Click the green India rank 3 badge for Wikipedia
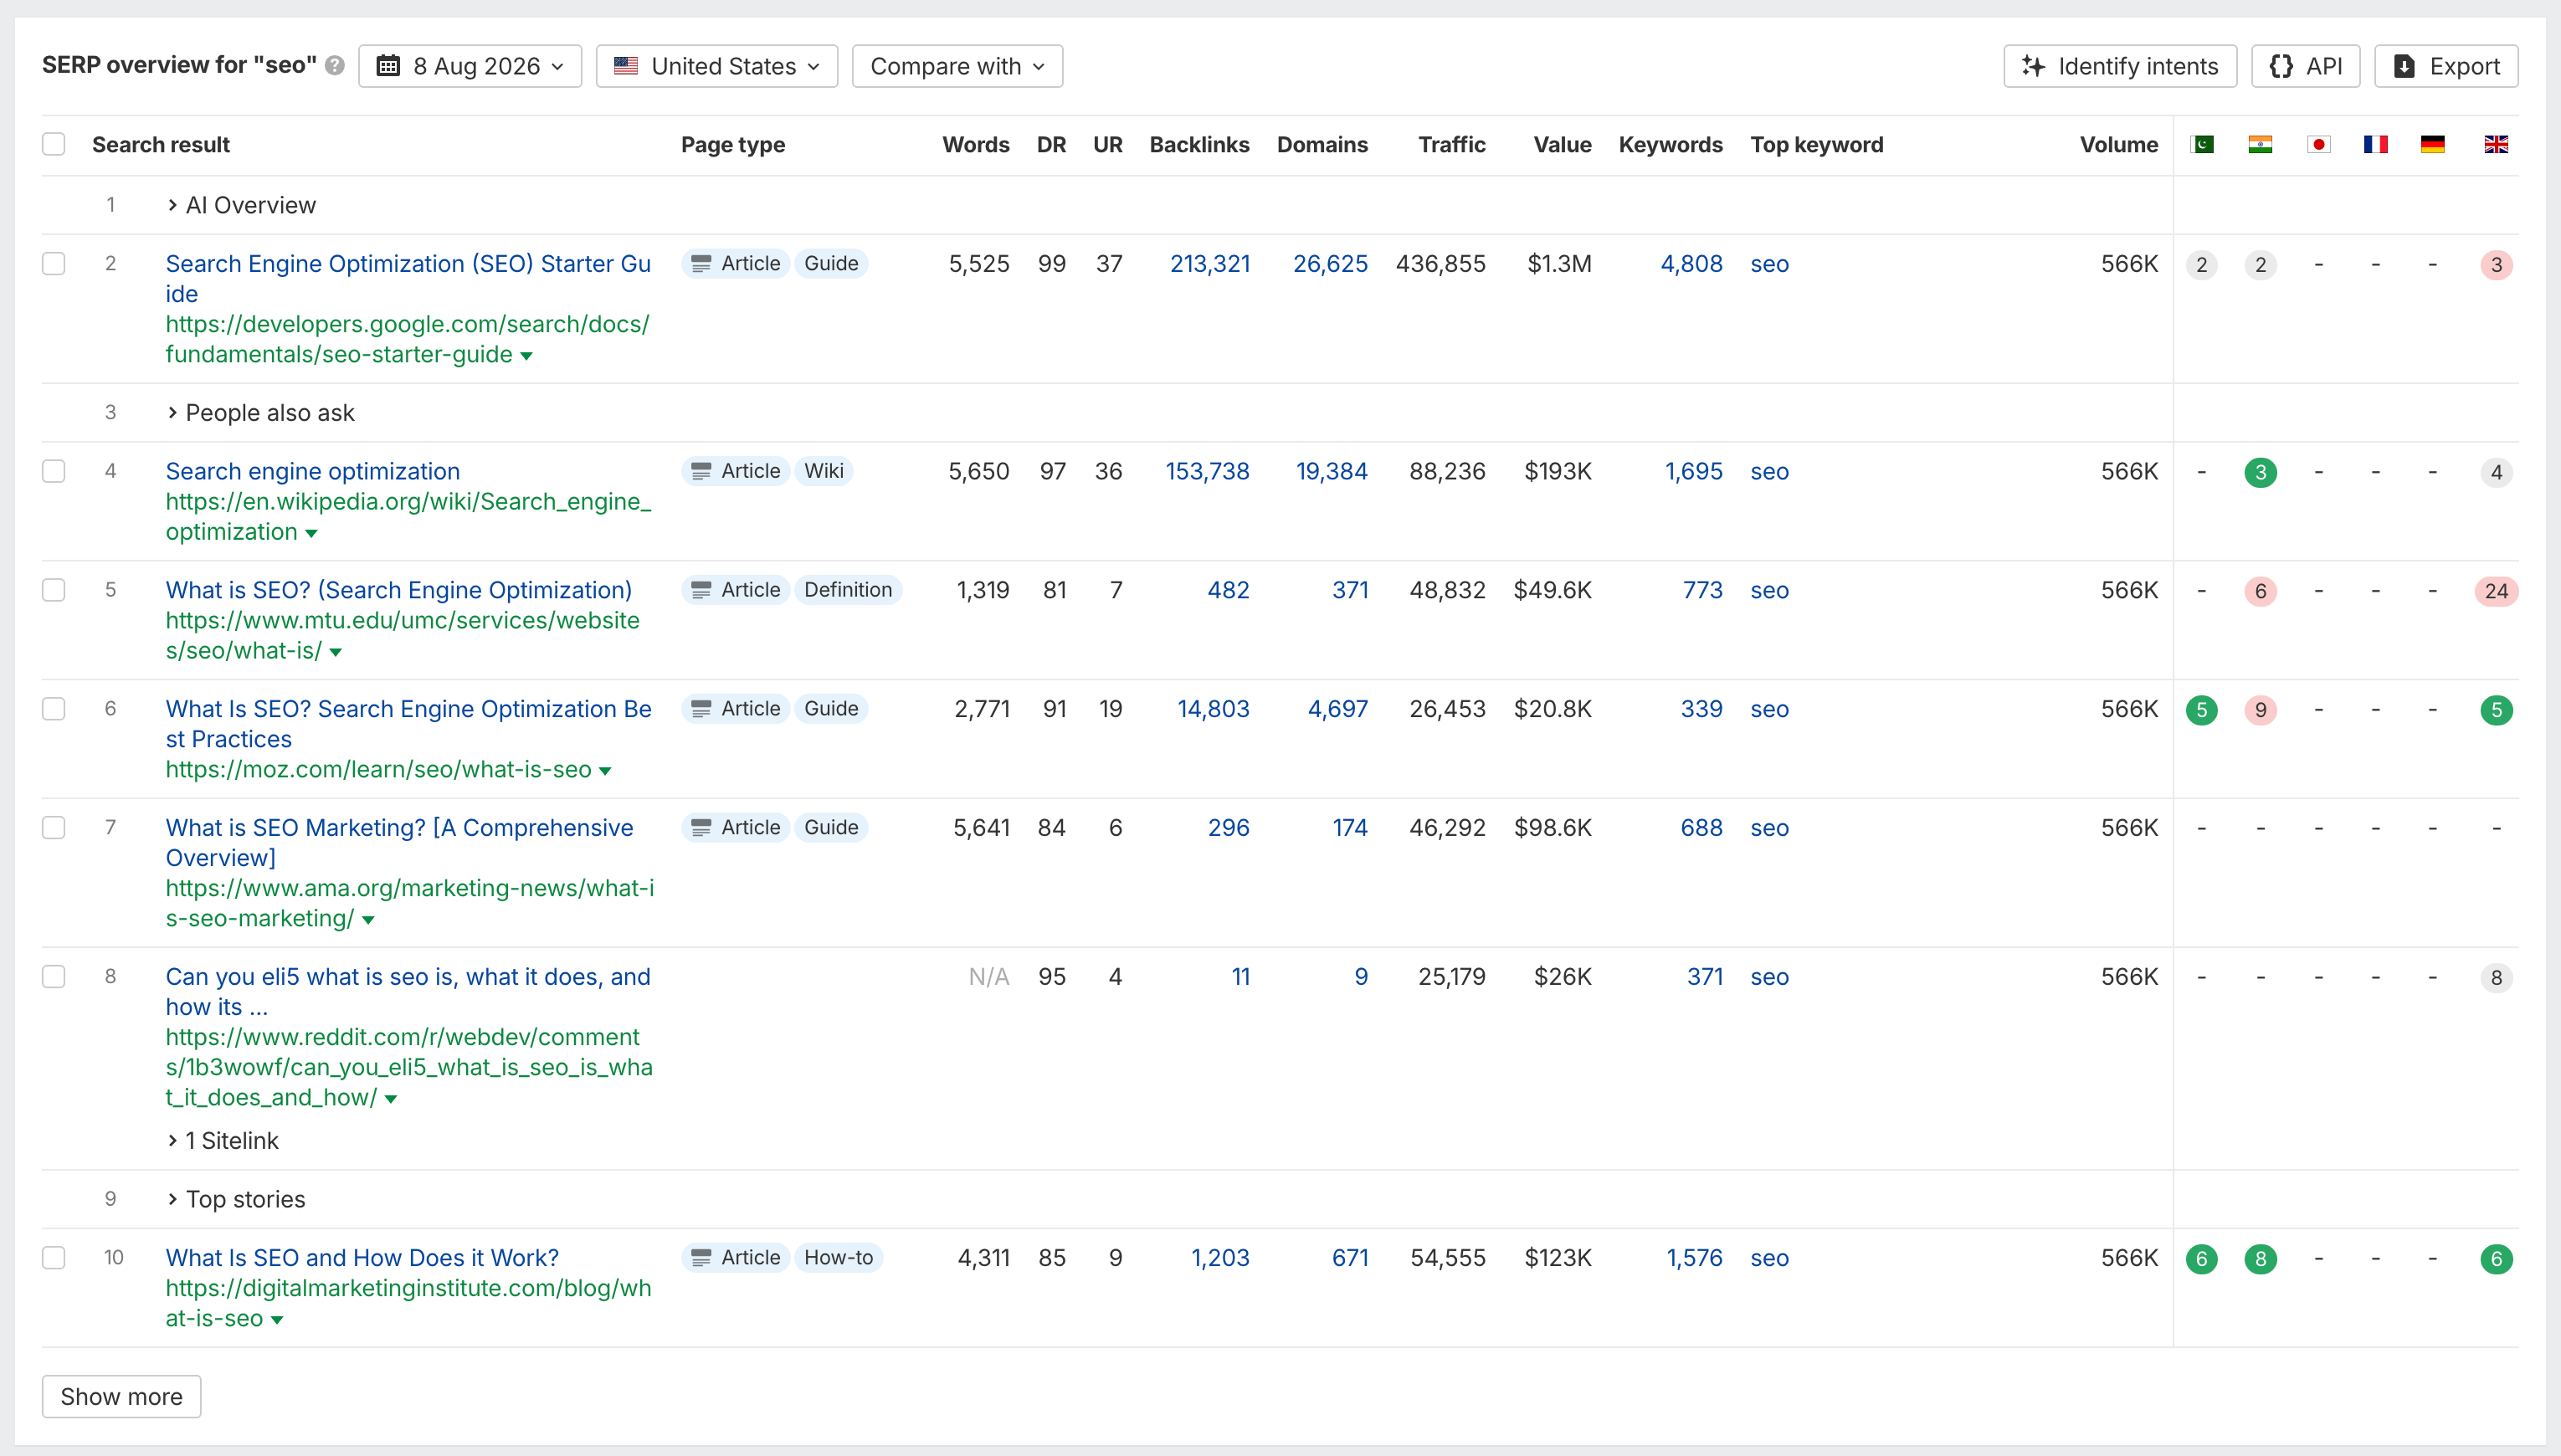 point(2260,472)
